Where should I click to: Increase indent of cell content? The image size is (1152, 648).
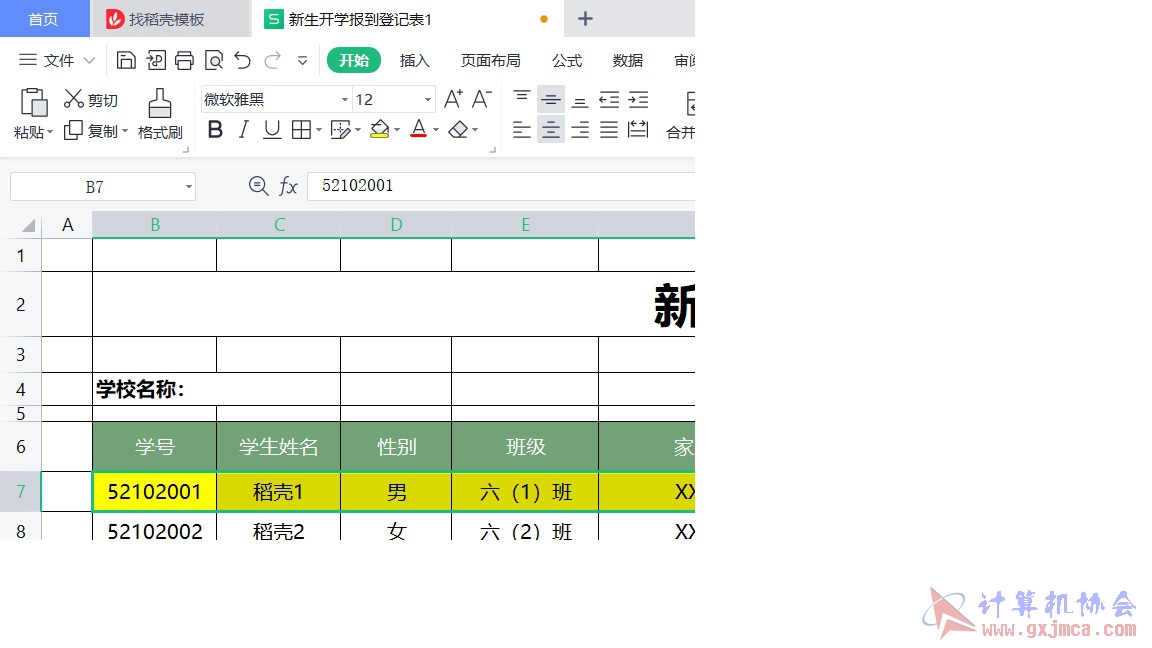[638, 98]
